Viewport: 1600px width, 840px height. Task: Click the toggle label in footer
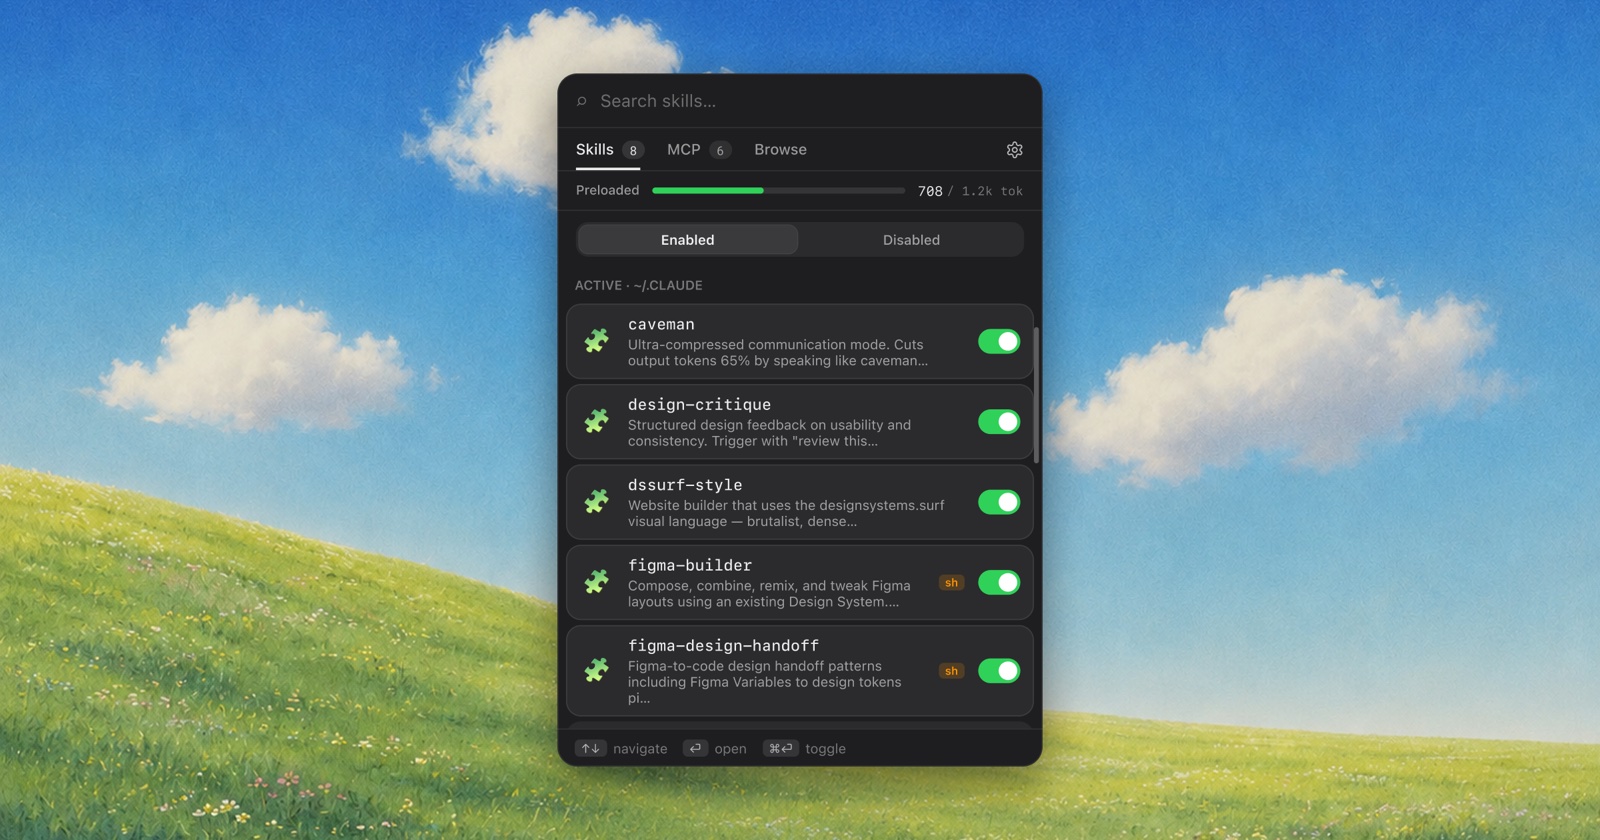coord(825,749)
